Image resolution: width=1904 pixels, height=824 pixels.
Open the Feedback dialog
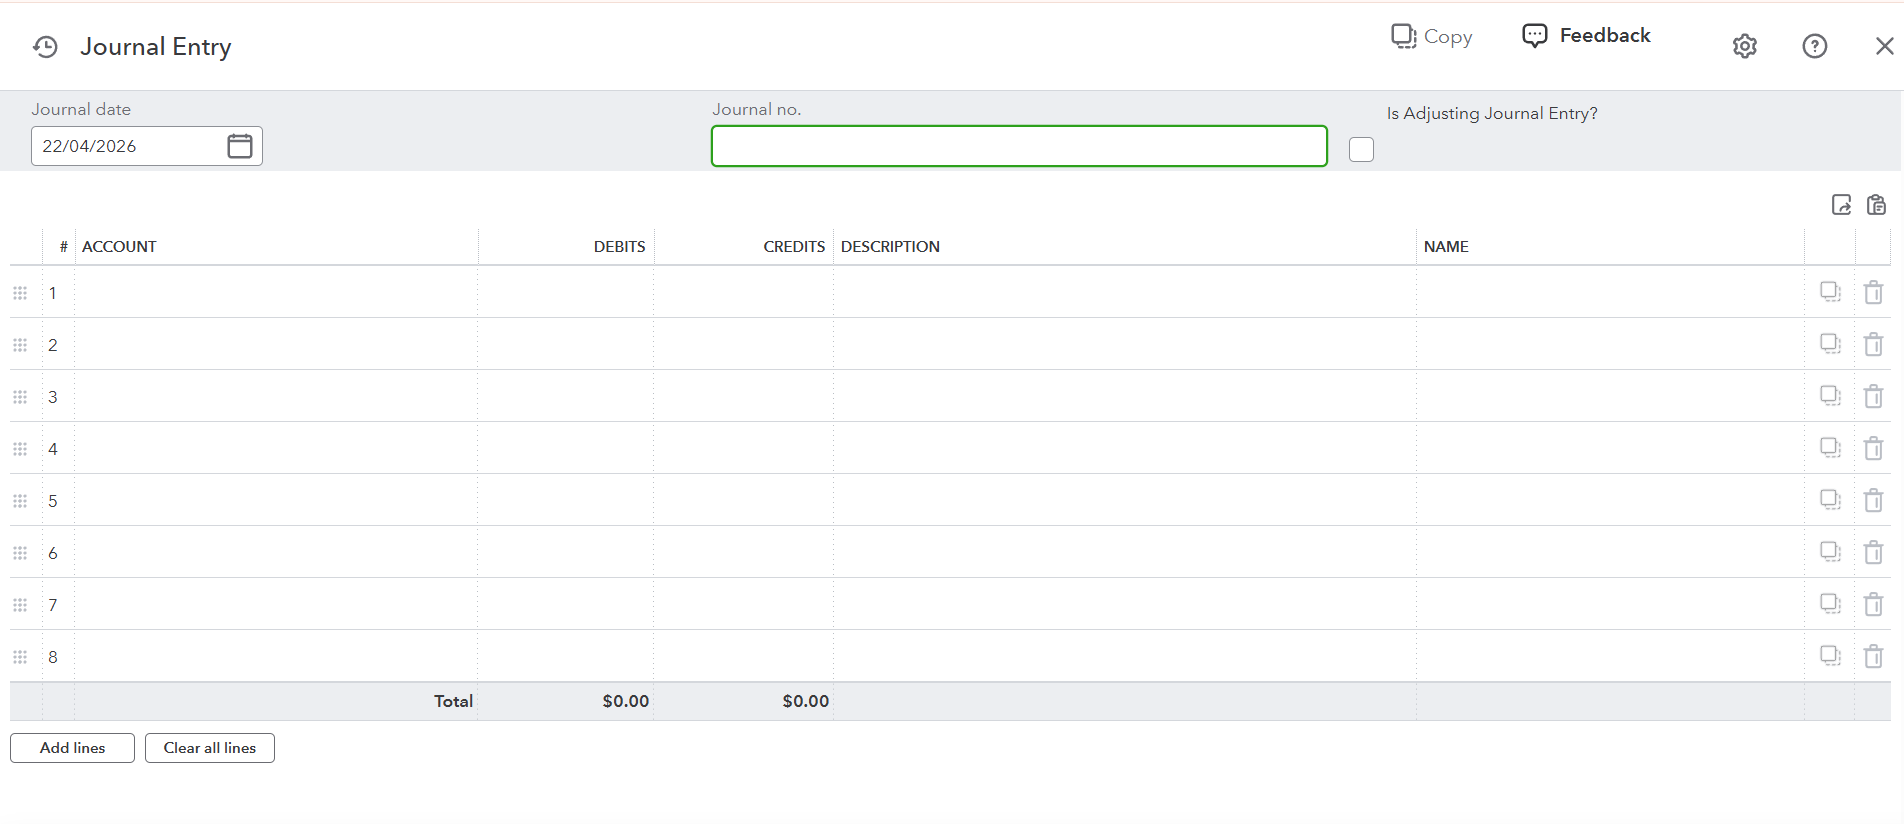1586,36
